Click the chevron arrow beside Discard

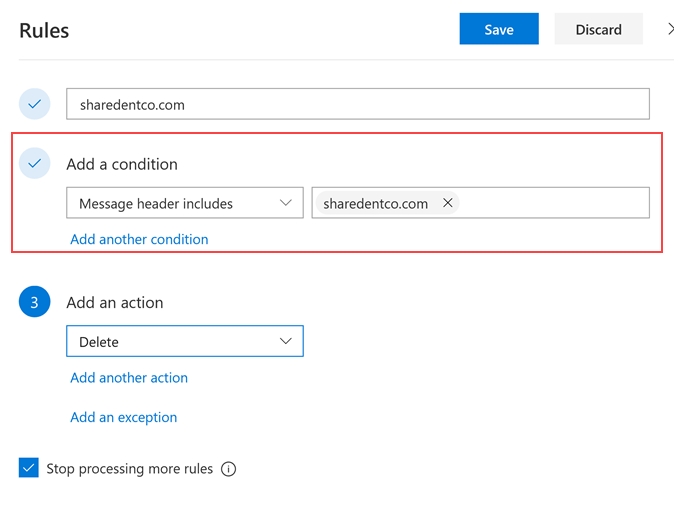670,30
